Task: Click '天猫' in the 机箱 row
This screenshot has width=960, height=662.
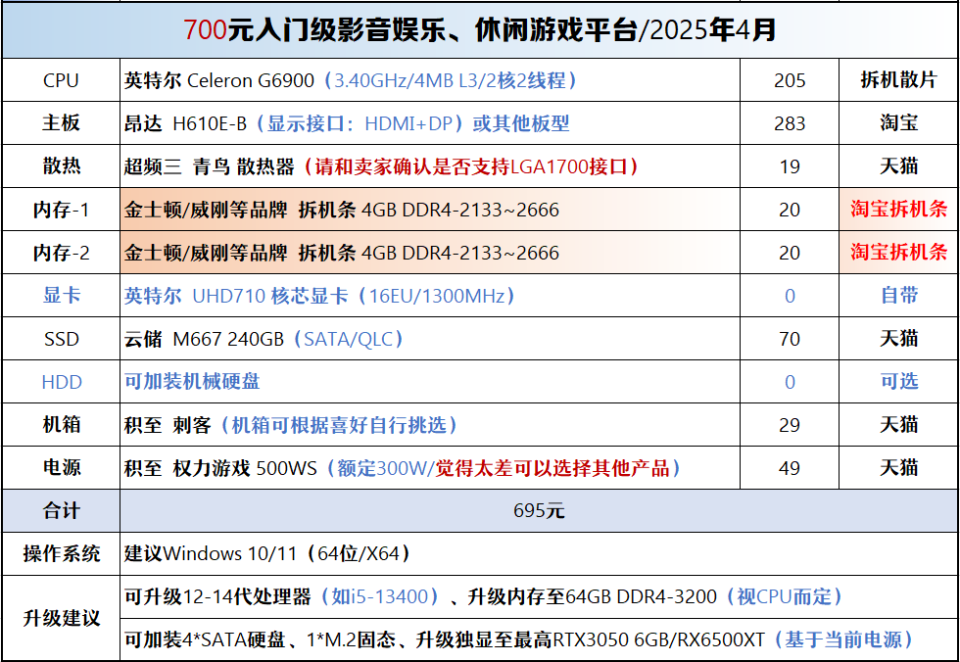Action: point(898,424)
